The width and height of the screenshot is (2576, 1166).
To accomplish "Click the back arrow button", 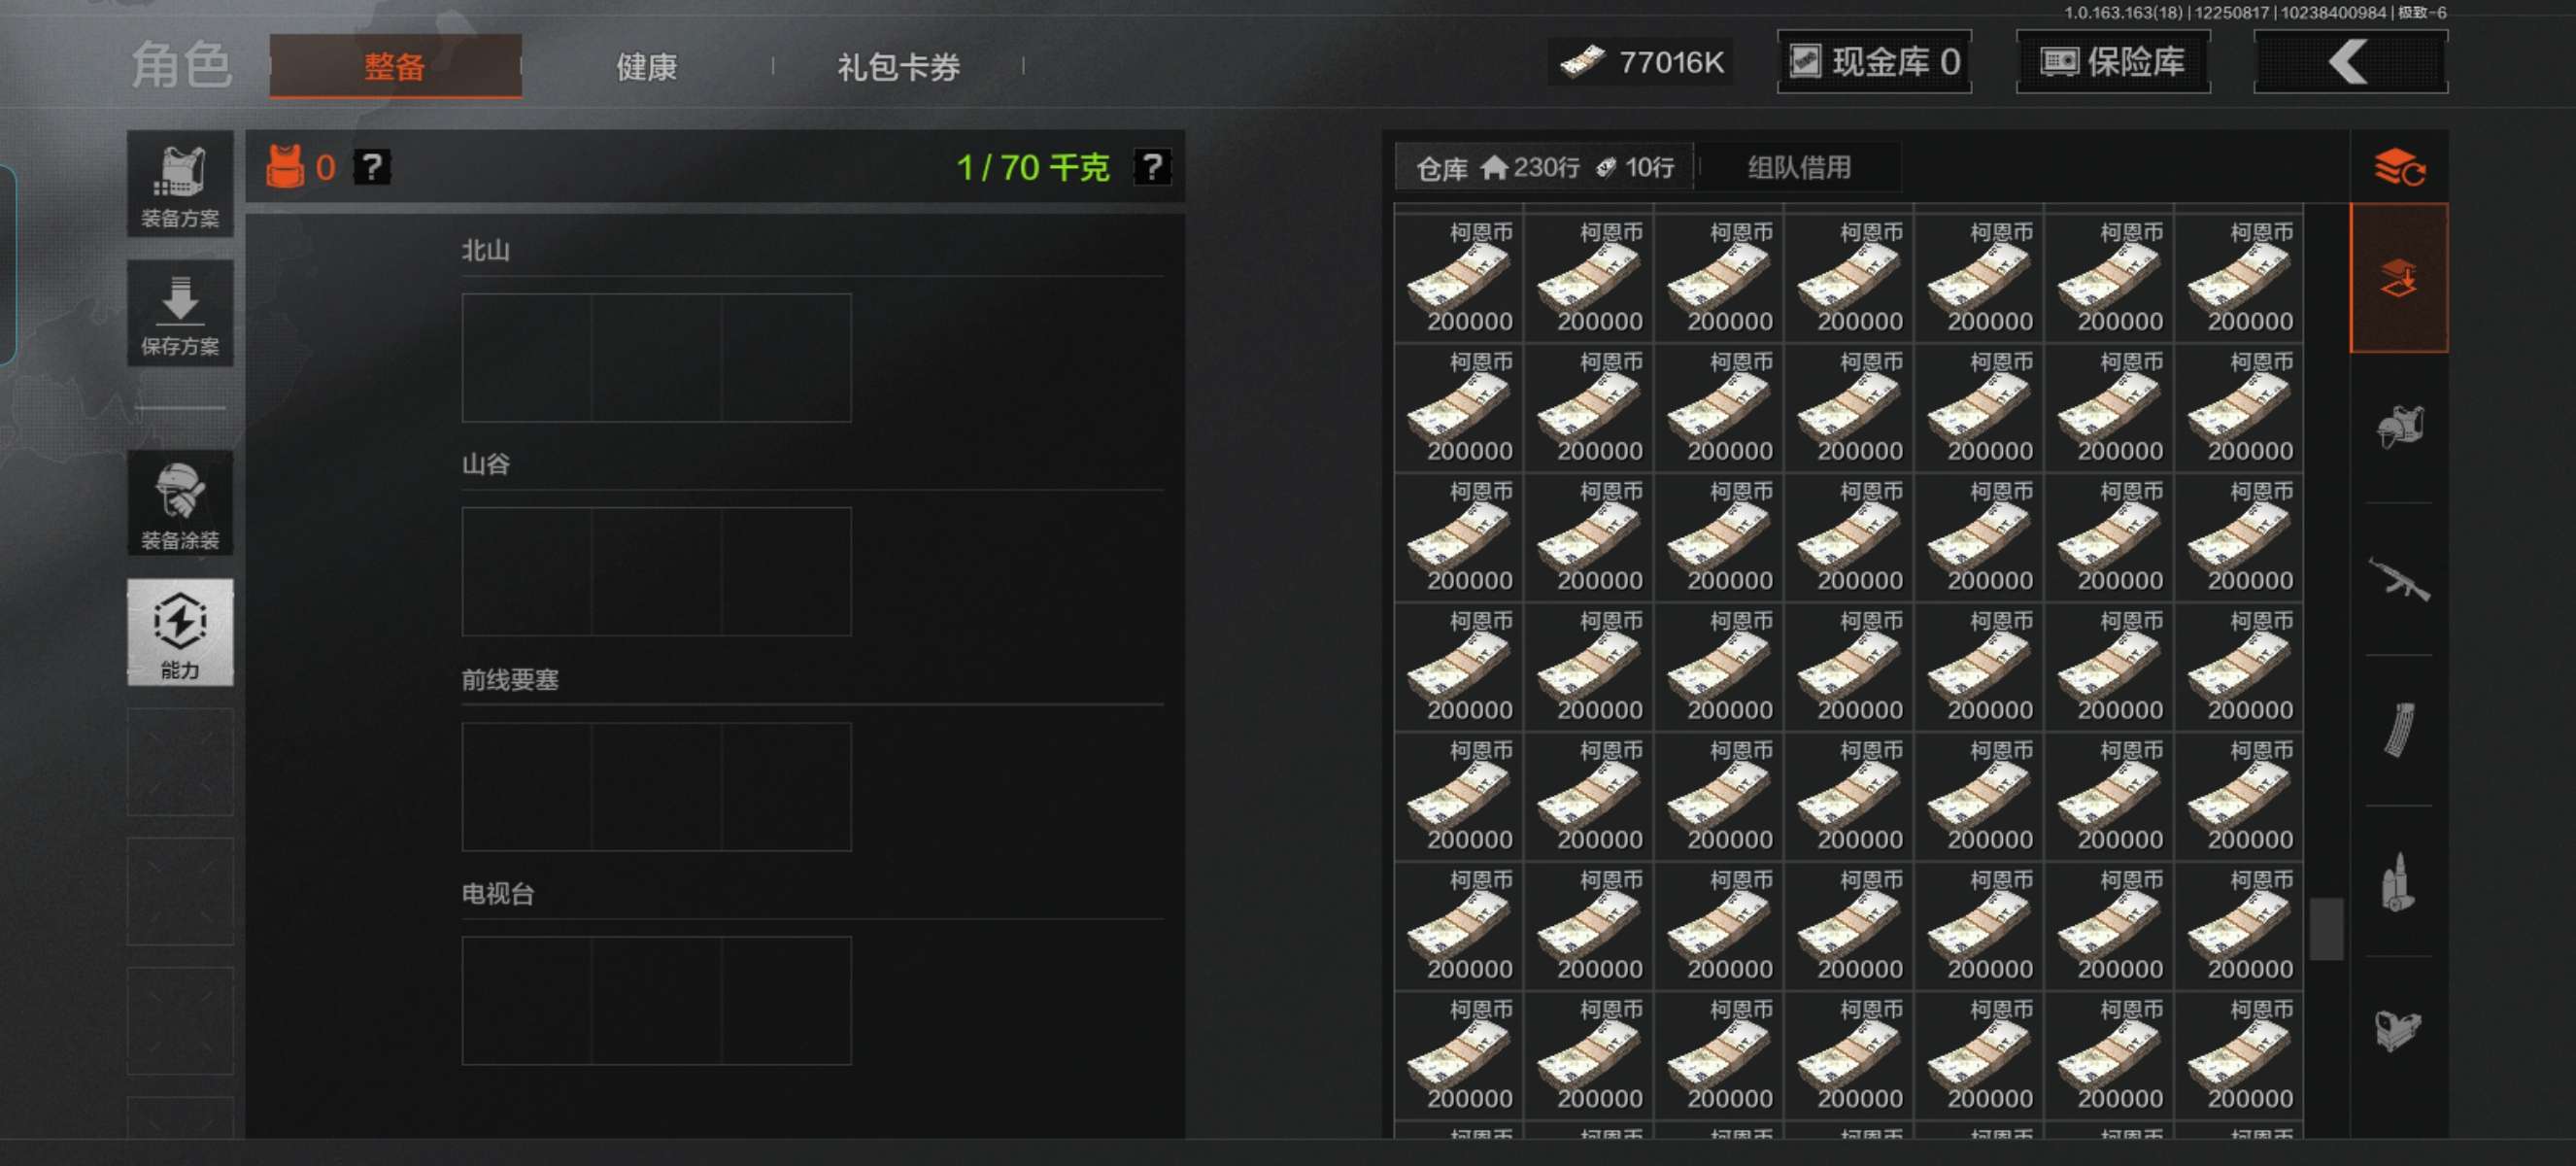I will pos(2350,62).
